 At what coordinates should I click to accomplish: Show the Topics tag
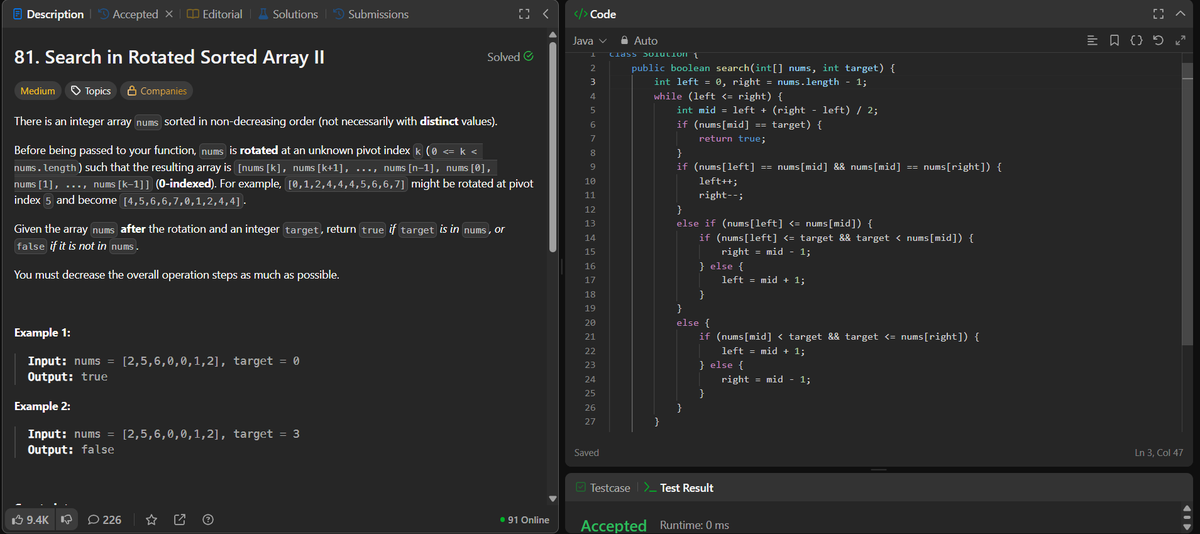(x=90, y=91)
